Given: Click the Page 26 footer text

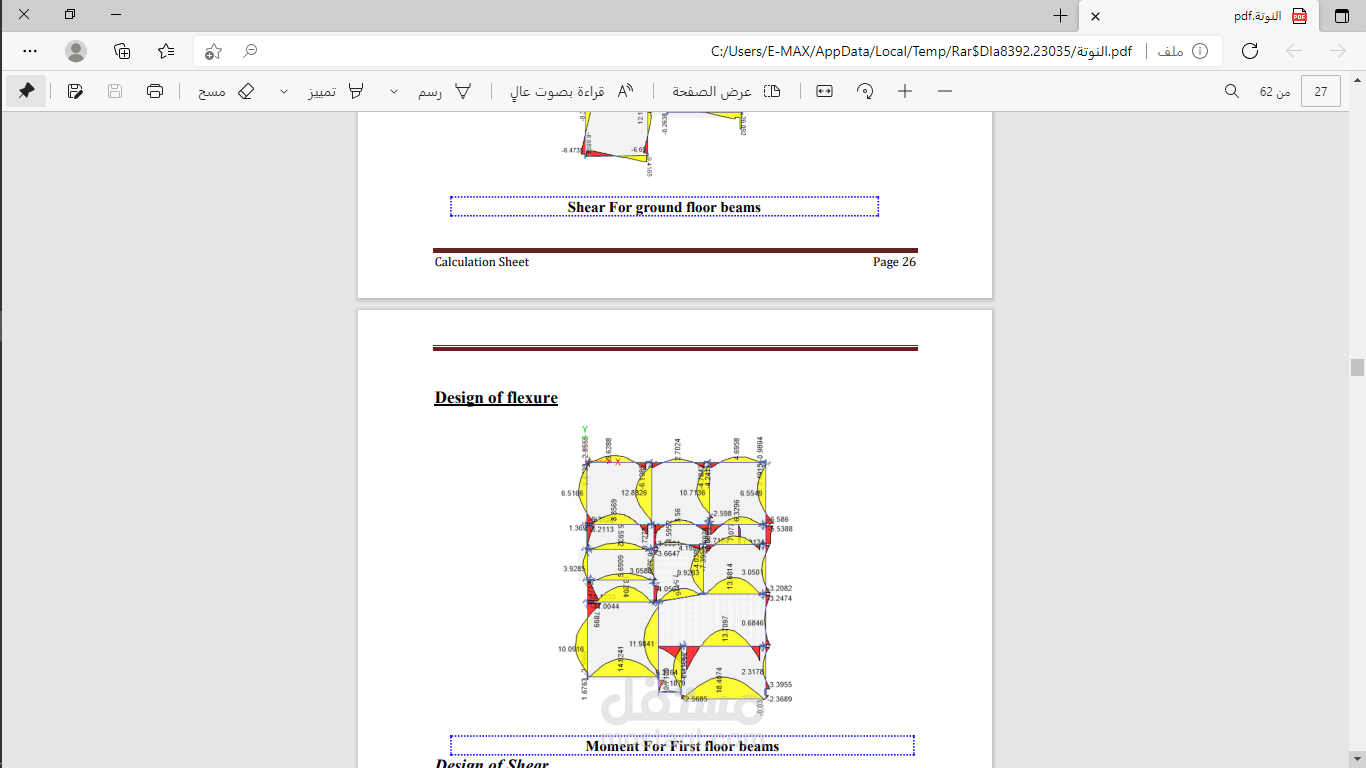Looking at the screenshot, I should (894, 262).
